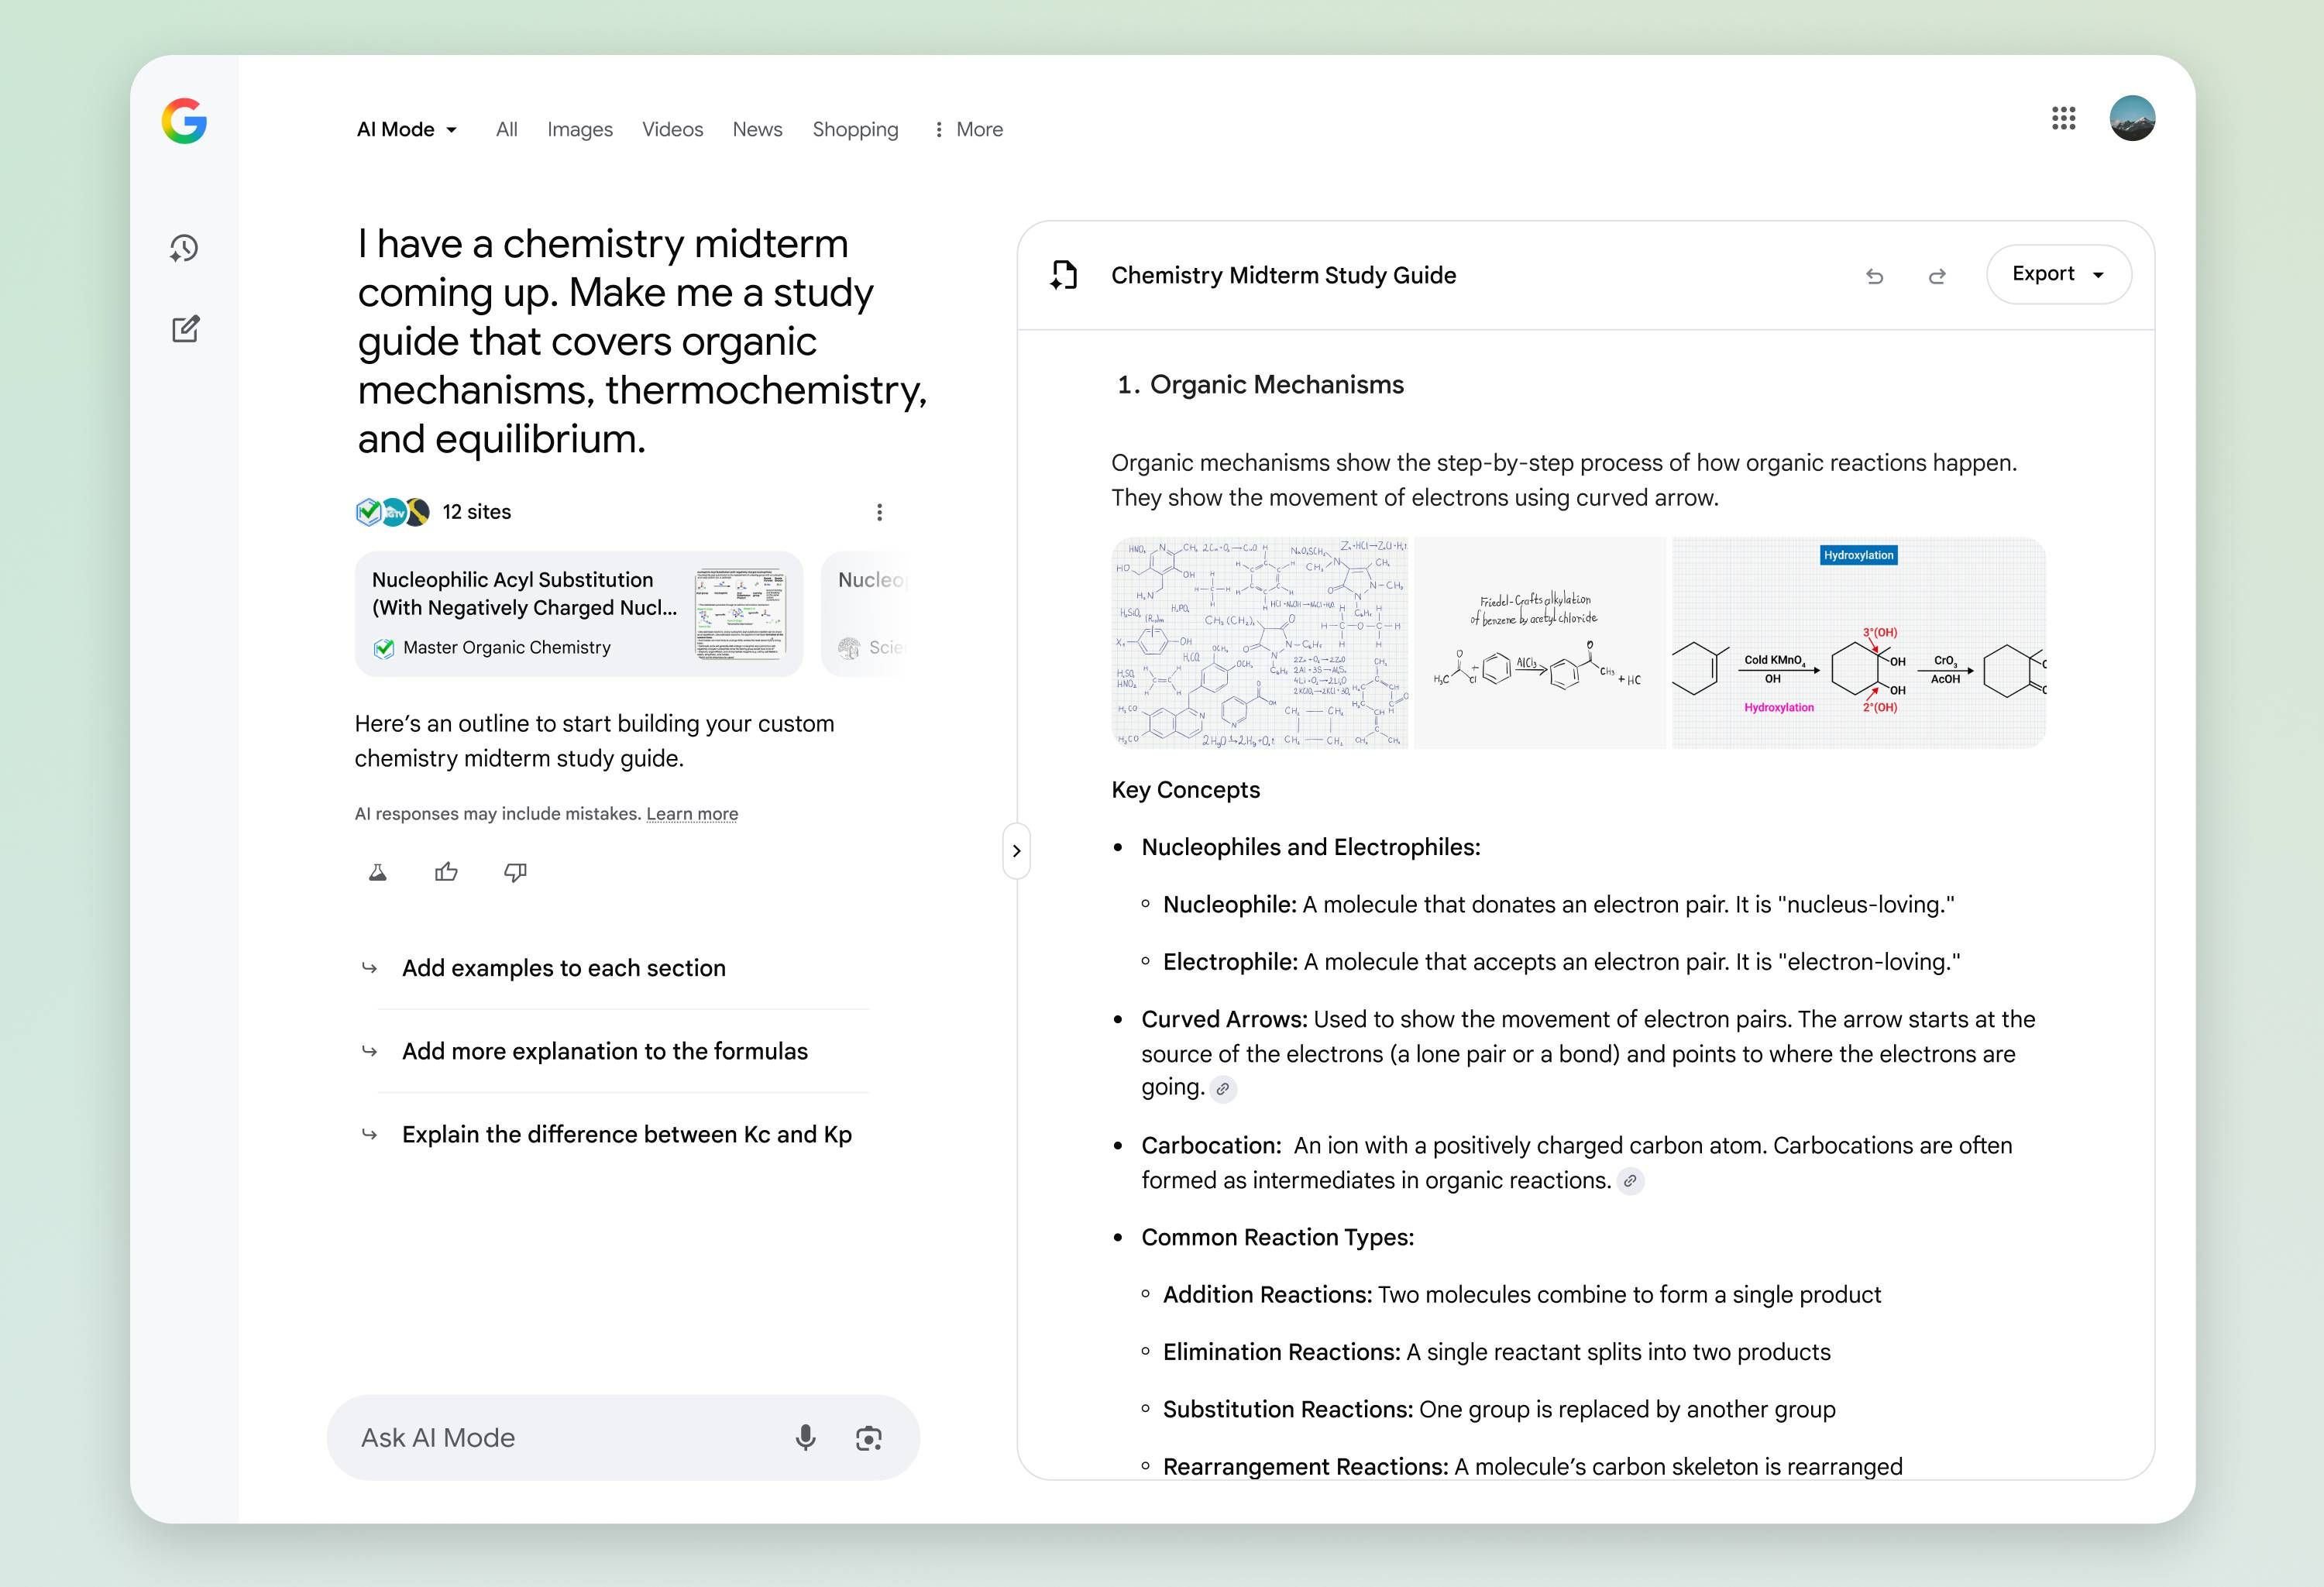
Task: Open the Hydroxylation reaction diagram image
Action: click(x=1859, y=643)
